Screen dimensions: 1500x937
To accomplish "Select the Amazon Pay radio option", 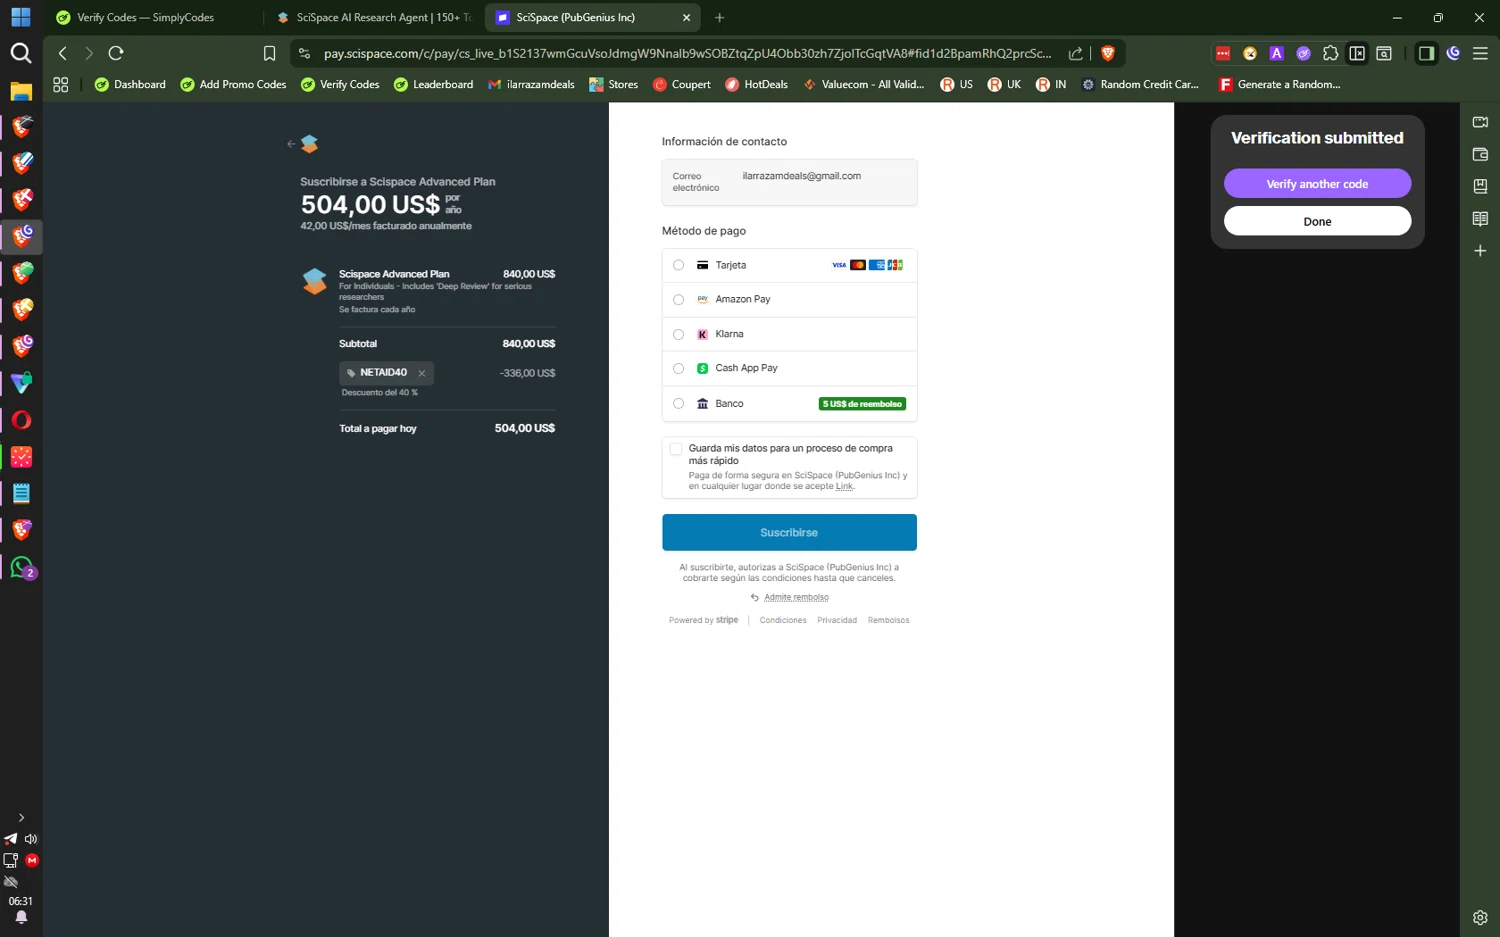I will pyautogui.click(x=678, y=299).
